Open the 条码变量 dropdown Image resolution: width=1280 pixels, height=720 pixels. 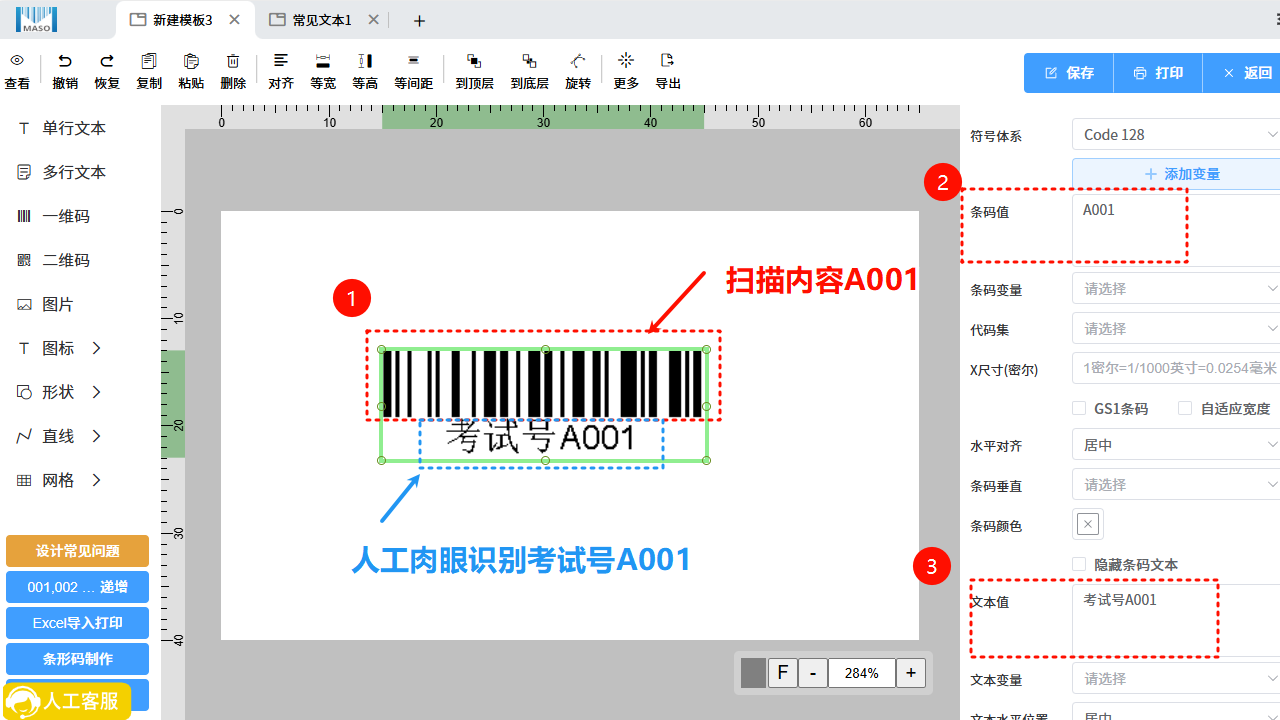click(1176, 289)
